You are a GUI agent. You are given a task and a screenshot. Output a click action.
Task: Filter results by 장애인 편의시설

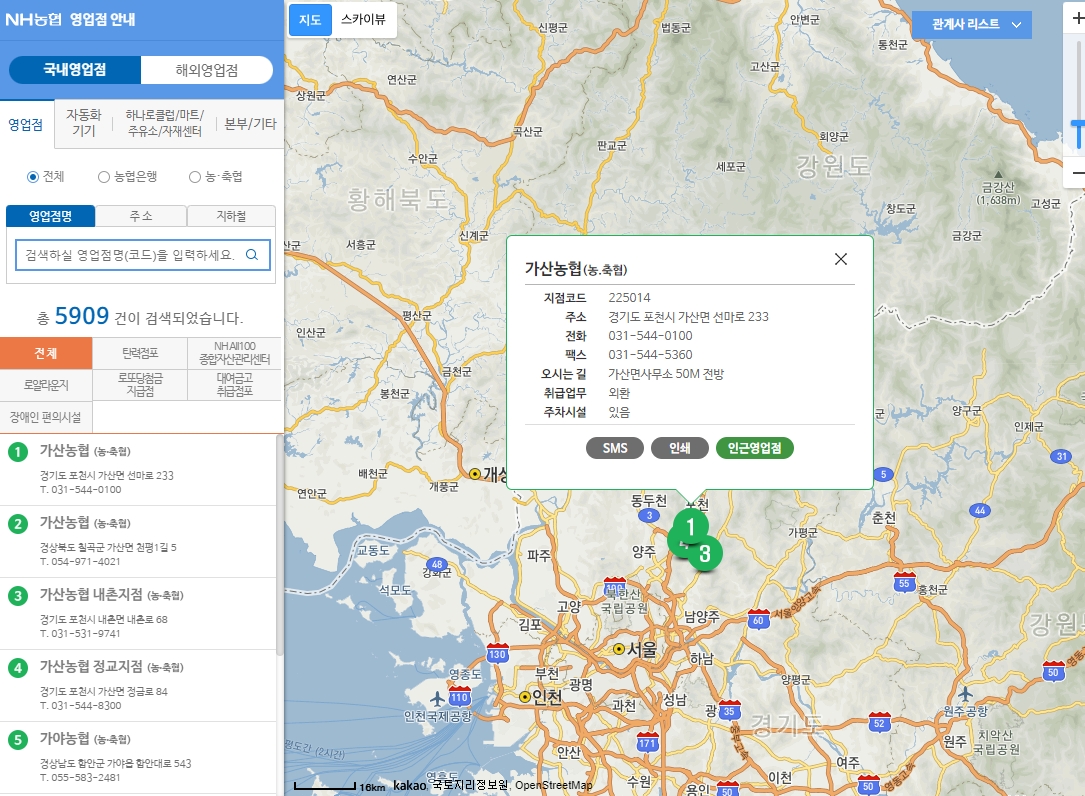click(46, 417)
